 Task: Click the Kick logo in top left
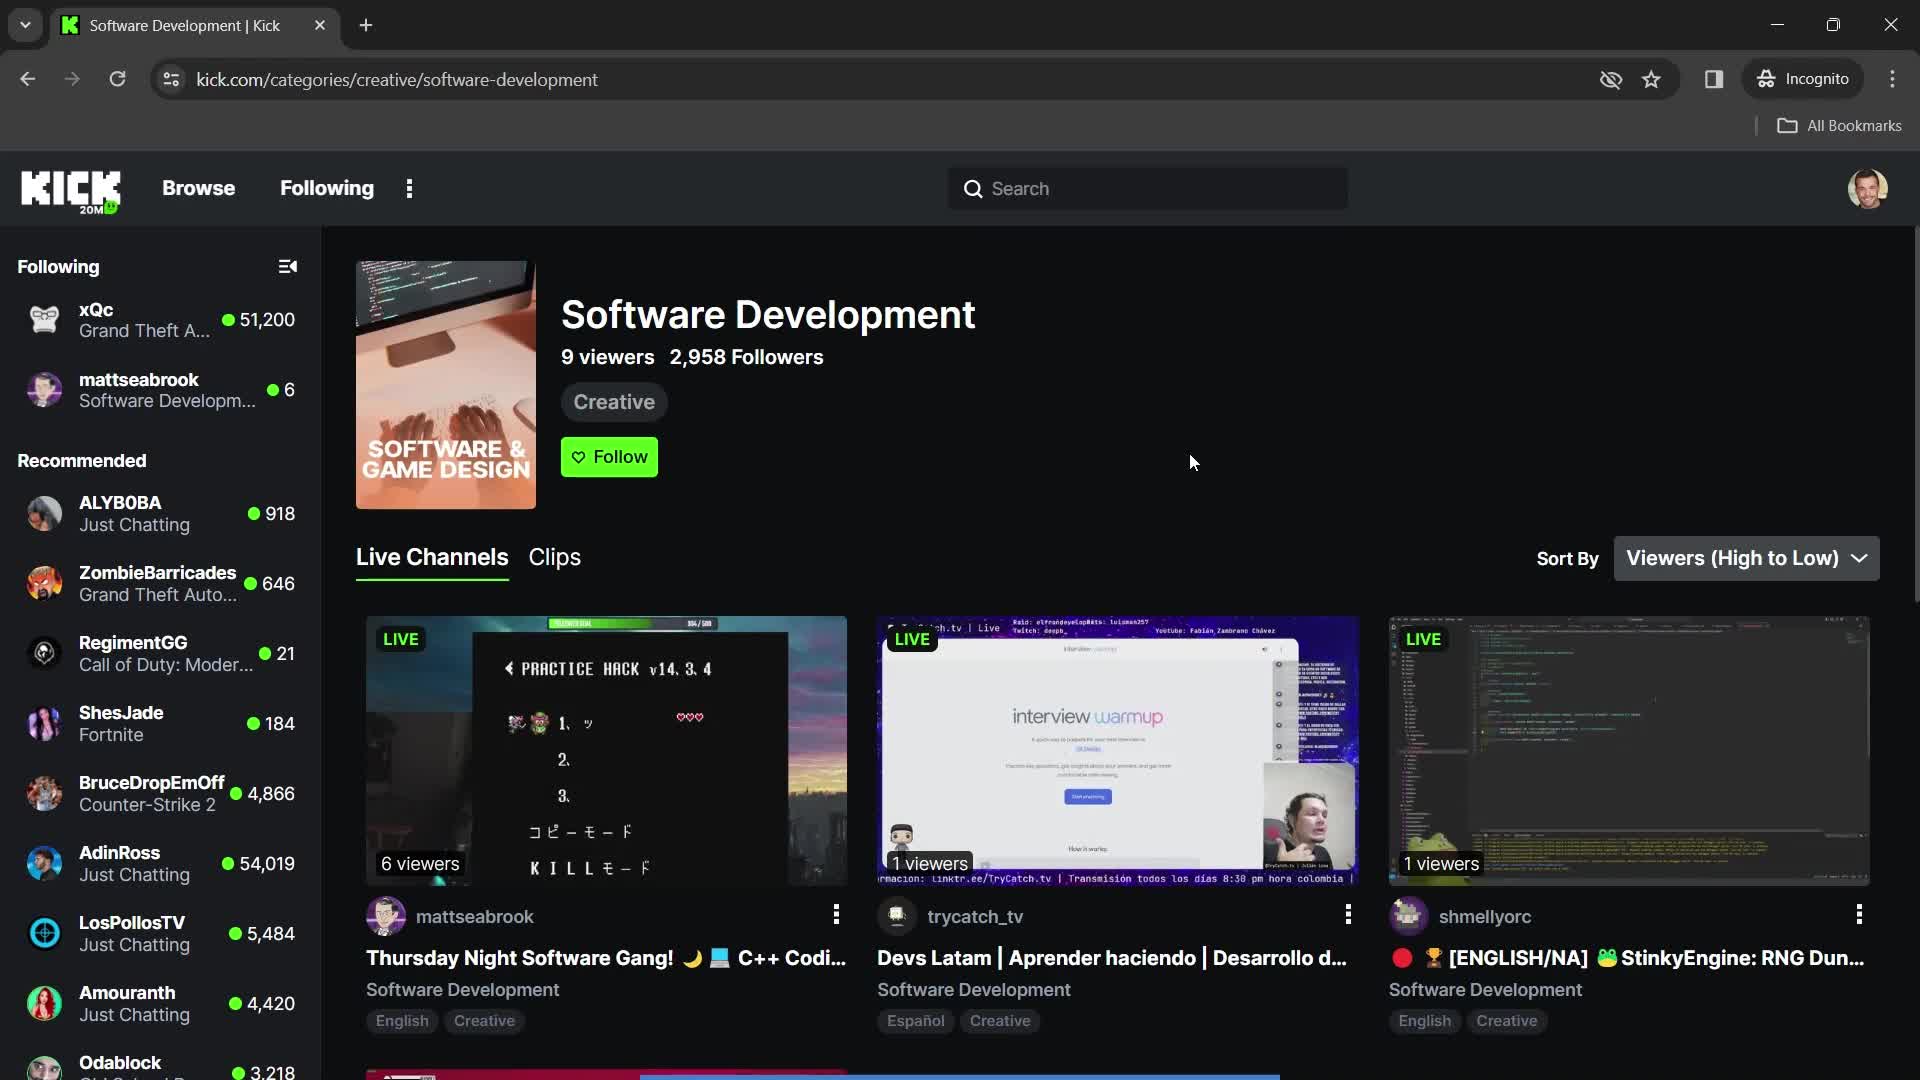pos(69,189)
